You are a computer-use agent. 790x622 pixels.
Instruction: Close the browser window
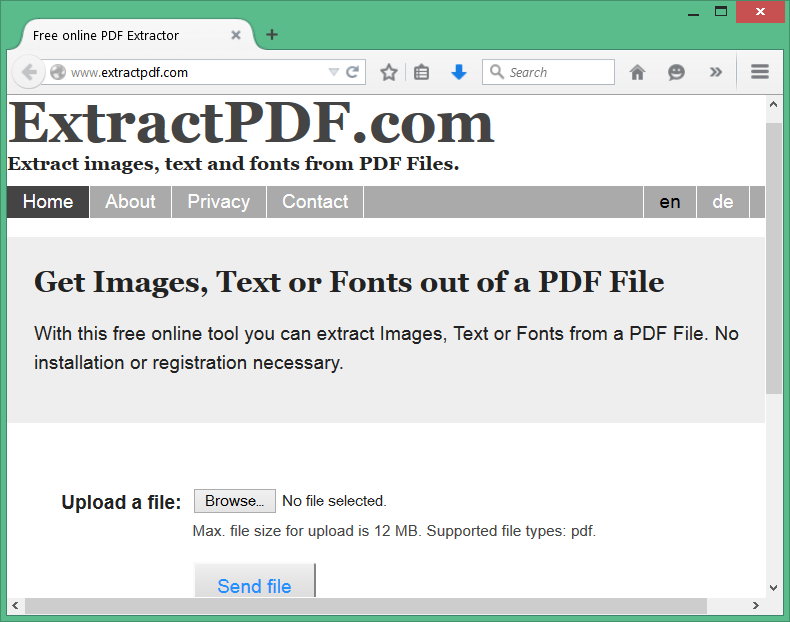tap(760, 12)
